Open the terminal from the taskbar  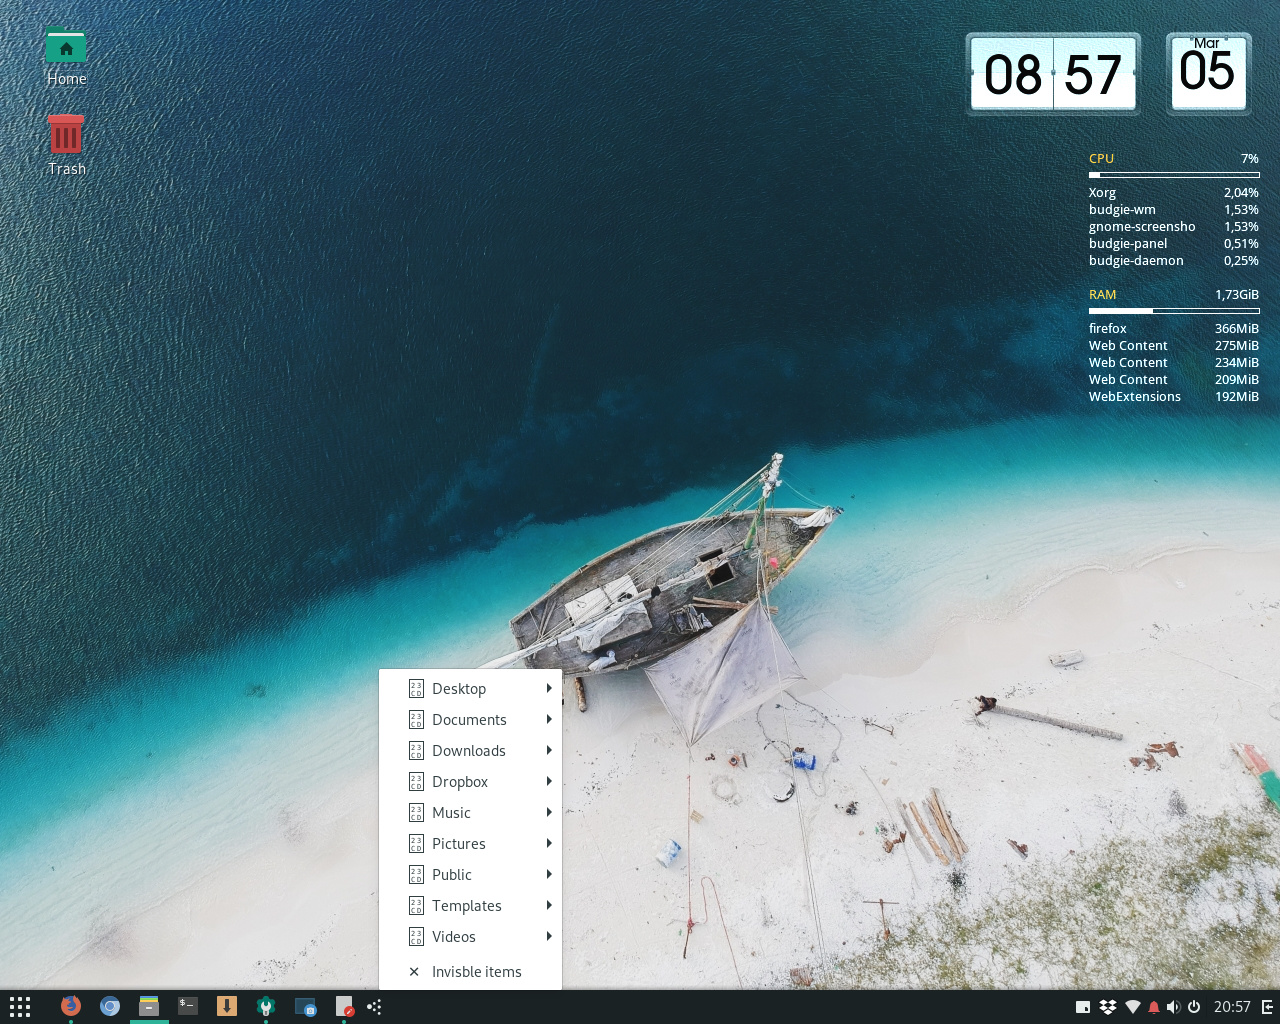[x=188, y=1006]
